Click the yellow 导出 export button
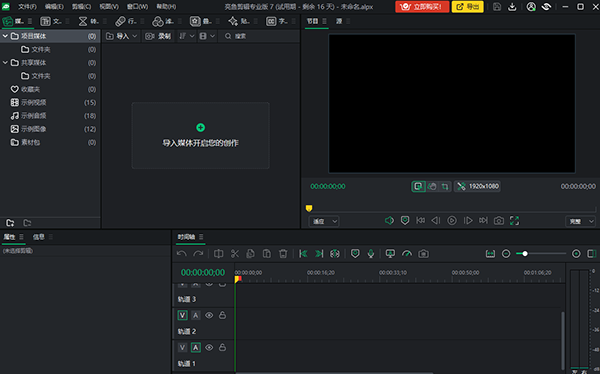The image size is (600, 374). pyautogui.click(x=468, y=7)
